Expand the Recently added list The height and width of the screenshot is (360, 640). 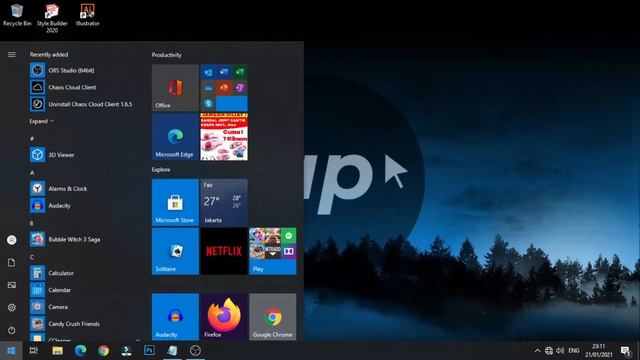pos(41,121)
